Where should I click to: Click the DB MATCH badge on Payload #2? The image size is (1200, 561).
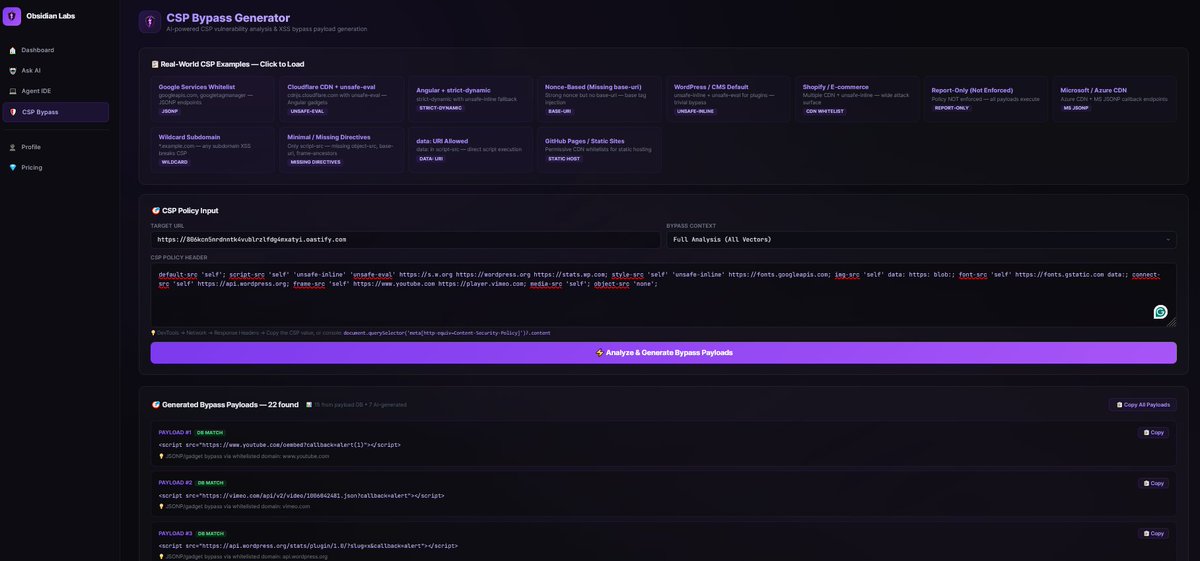(210, 483)
